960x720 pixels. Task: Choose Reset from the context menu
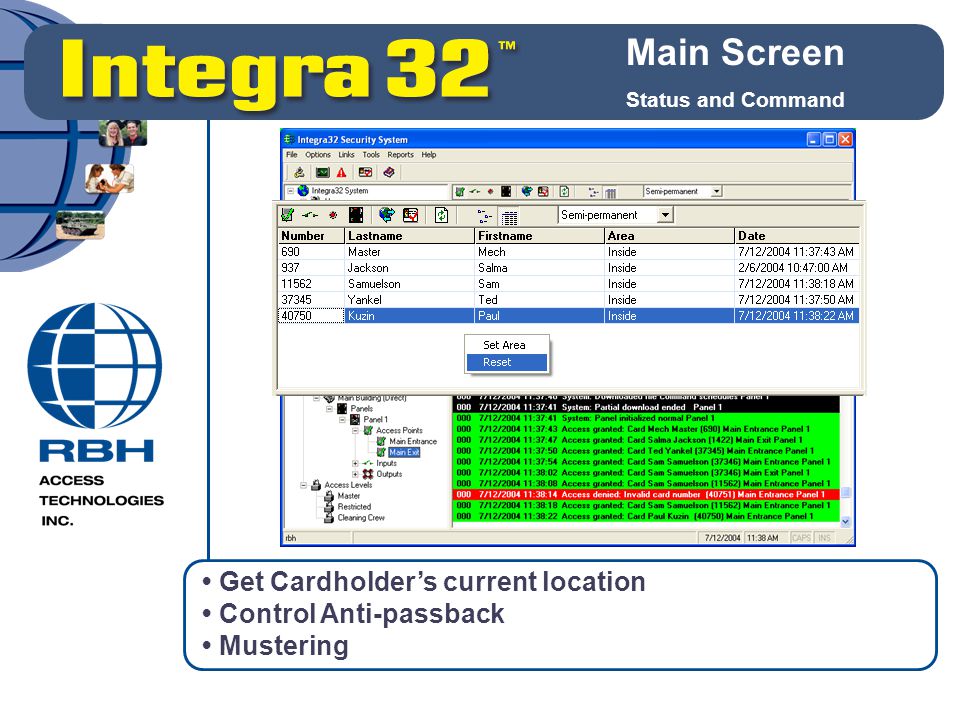click(507, 362)
